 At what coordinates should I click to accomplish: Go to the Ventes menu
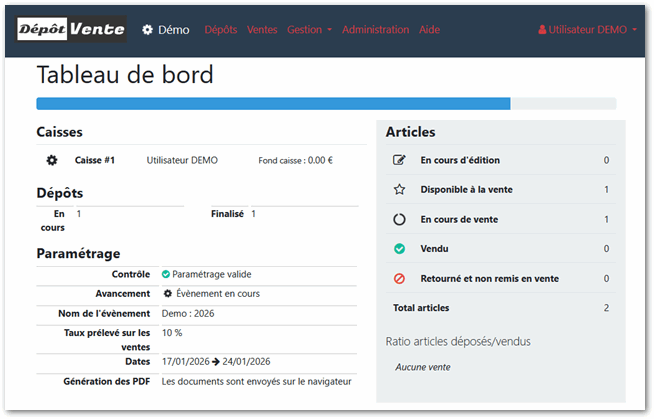point(262,30)
